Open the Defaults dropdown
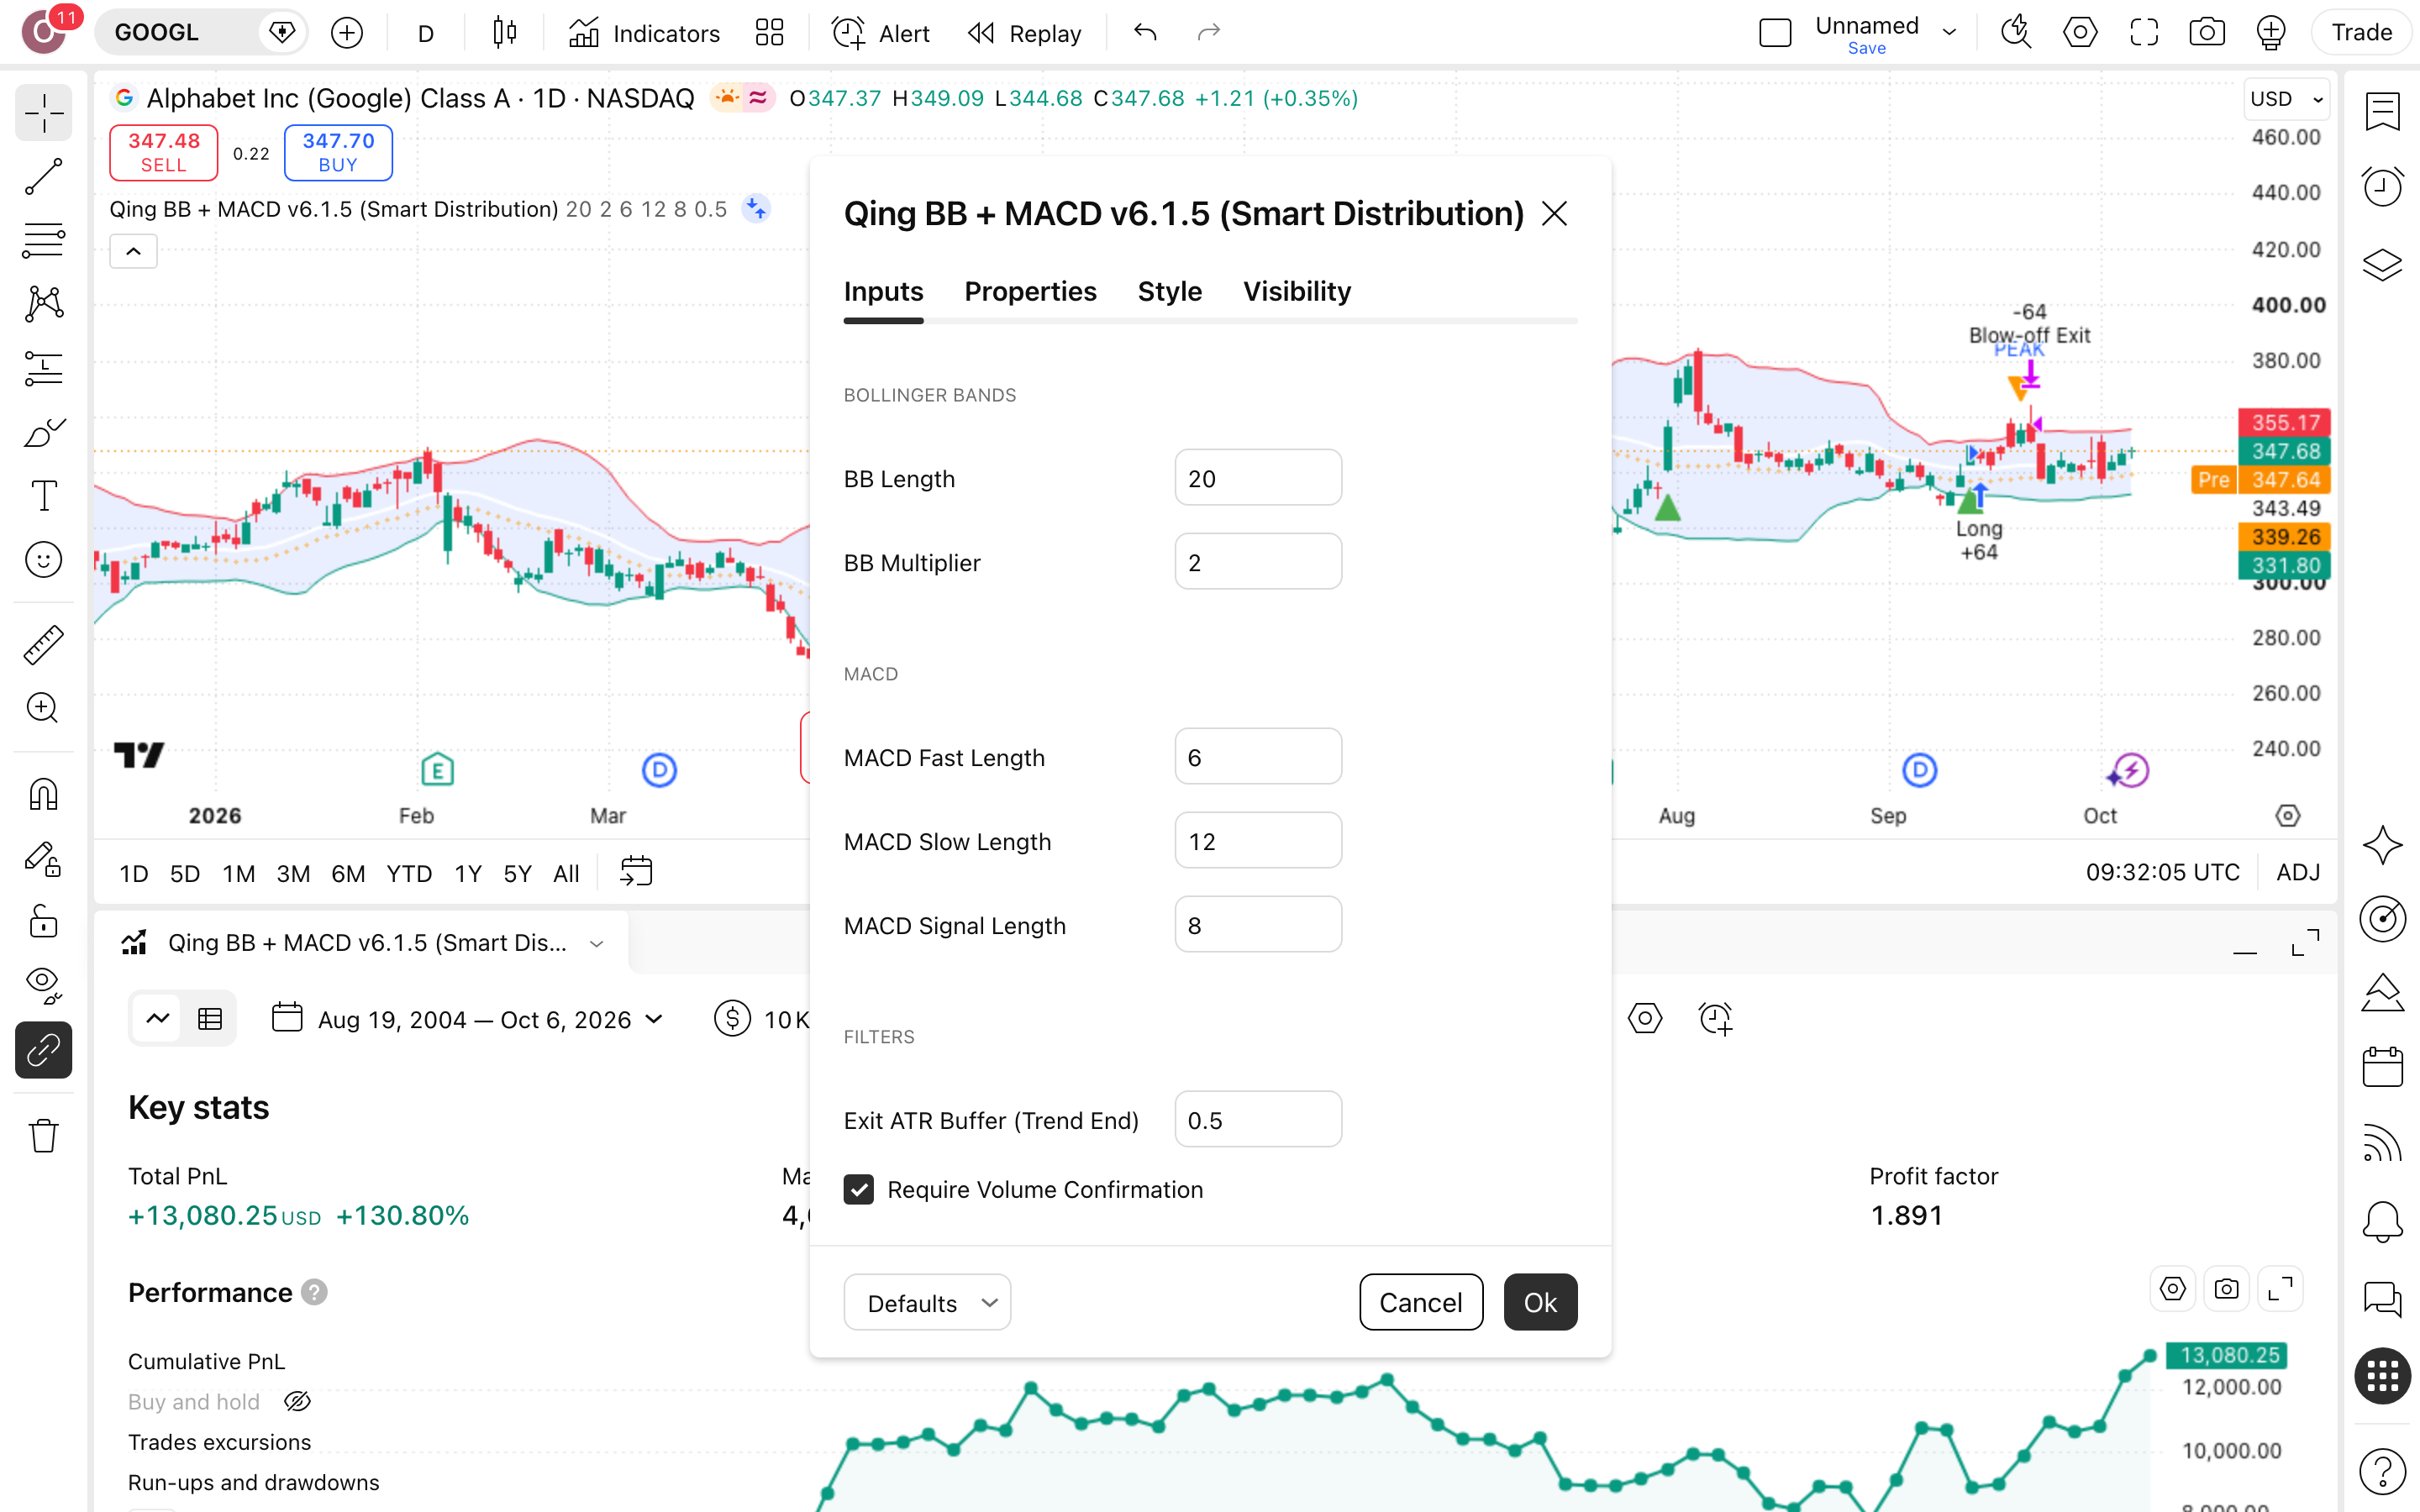Image resolution: width=2420 pixels, height=1512 pixels. tap(927, 1302)
